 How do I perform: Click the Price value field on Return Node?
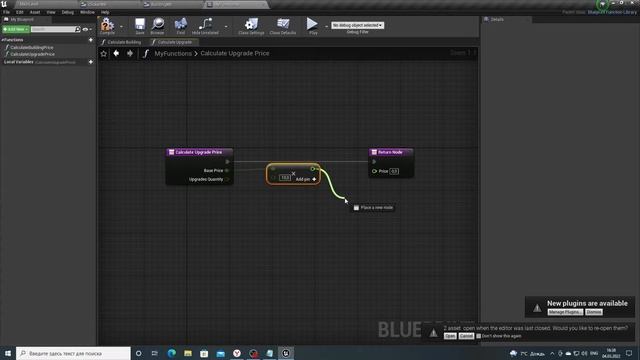pos(394,171)
